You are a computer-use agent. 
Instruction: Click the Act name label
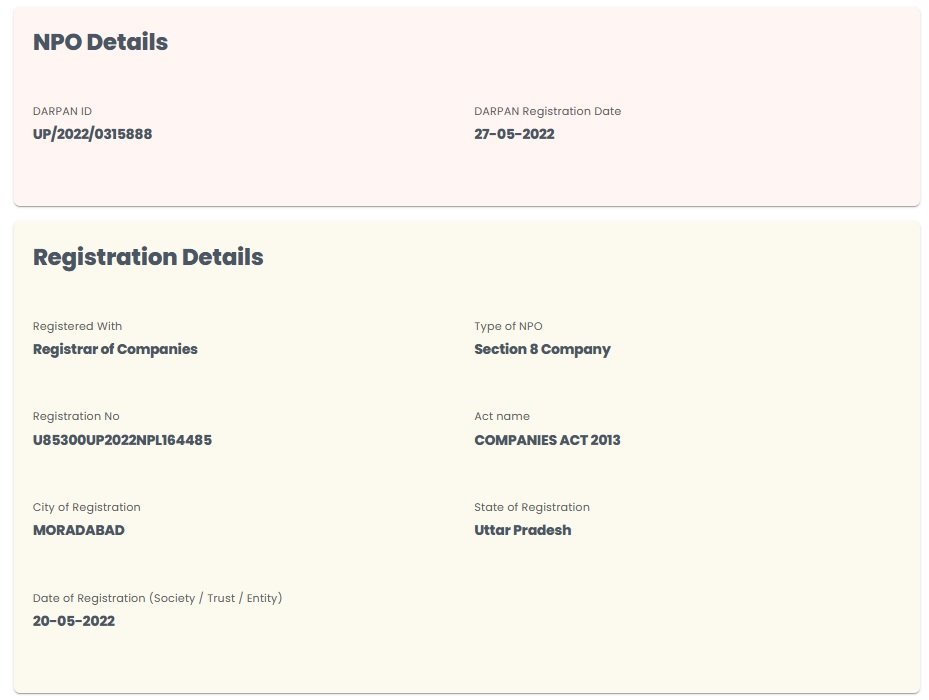pos(502,416)
